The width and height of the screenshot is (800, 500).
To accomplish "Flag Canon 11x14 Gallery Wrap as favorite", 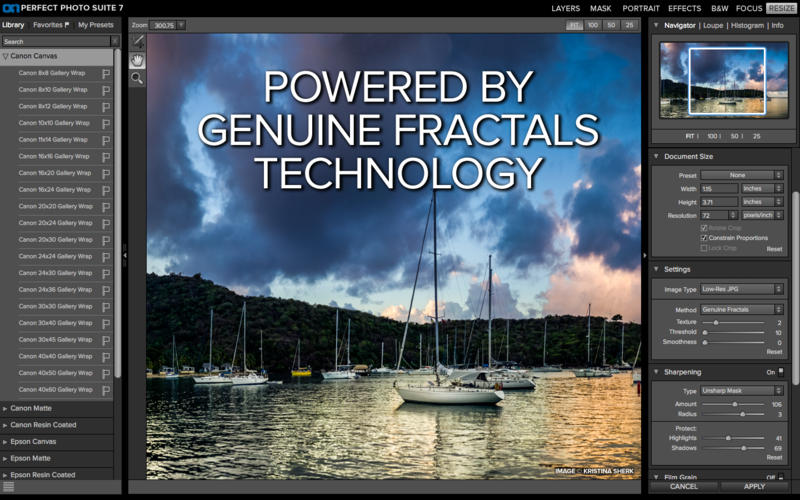I will 106,140.
